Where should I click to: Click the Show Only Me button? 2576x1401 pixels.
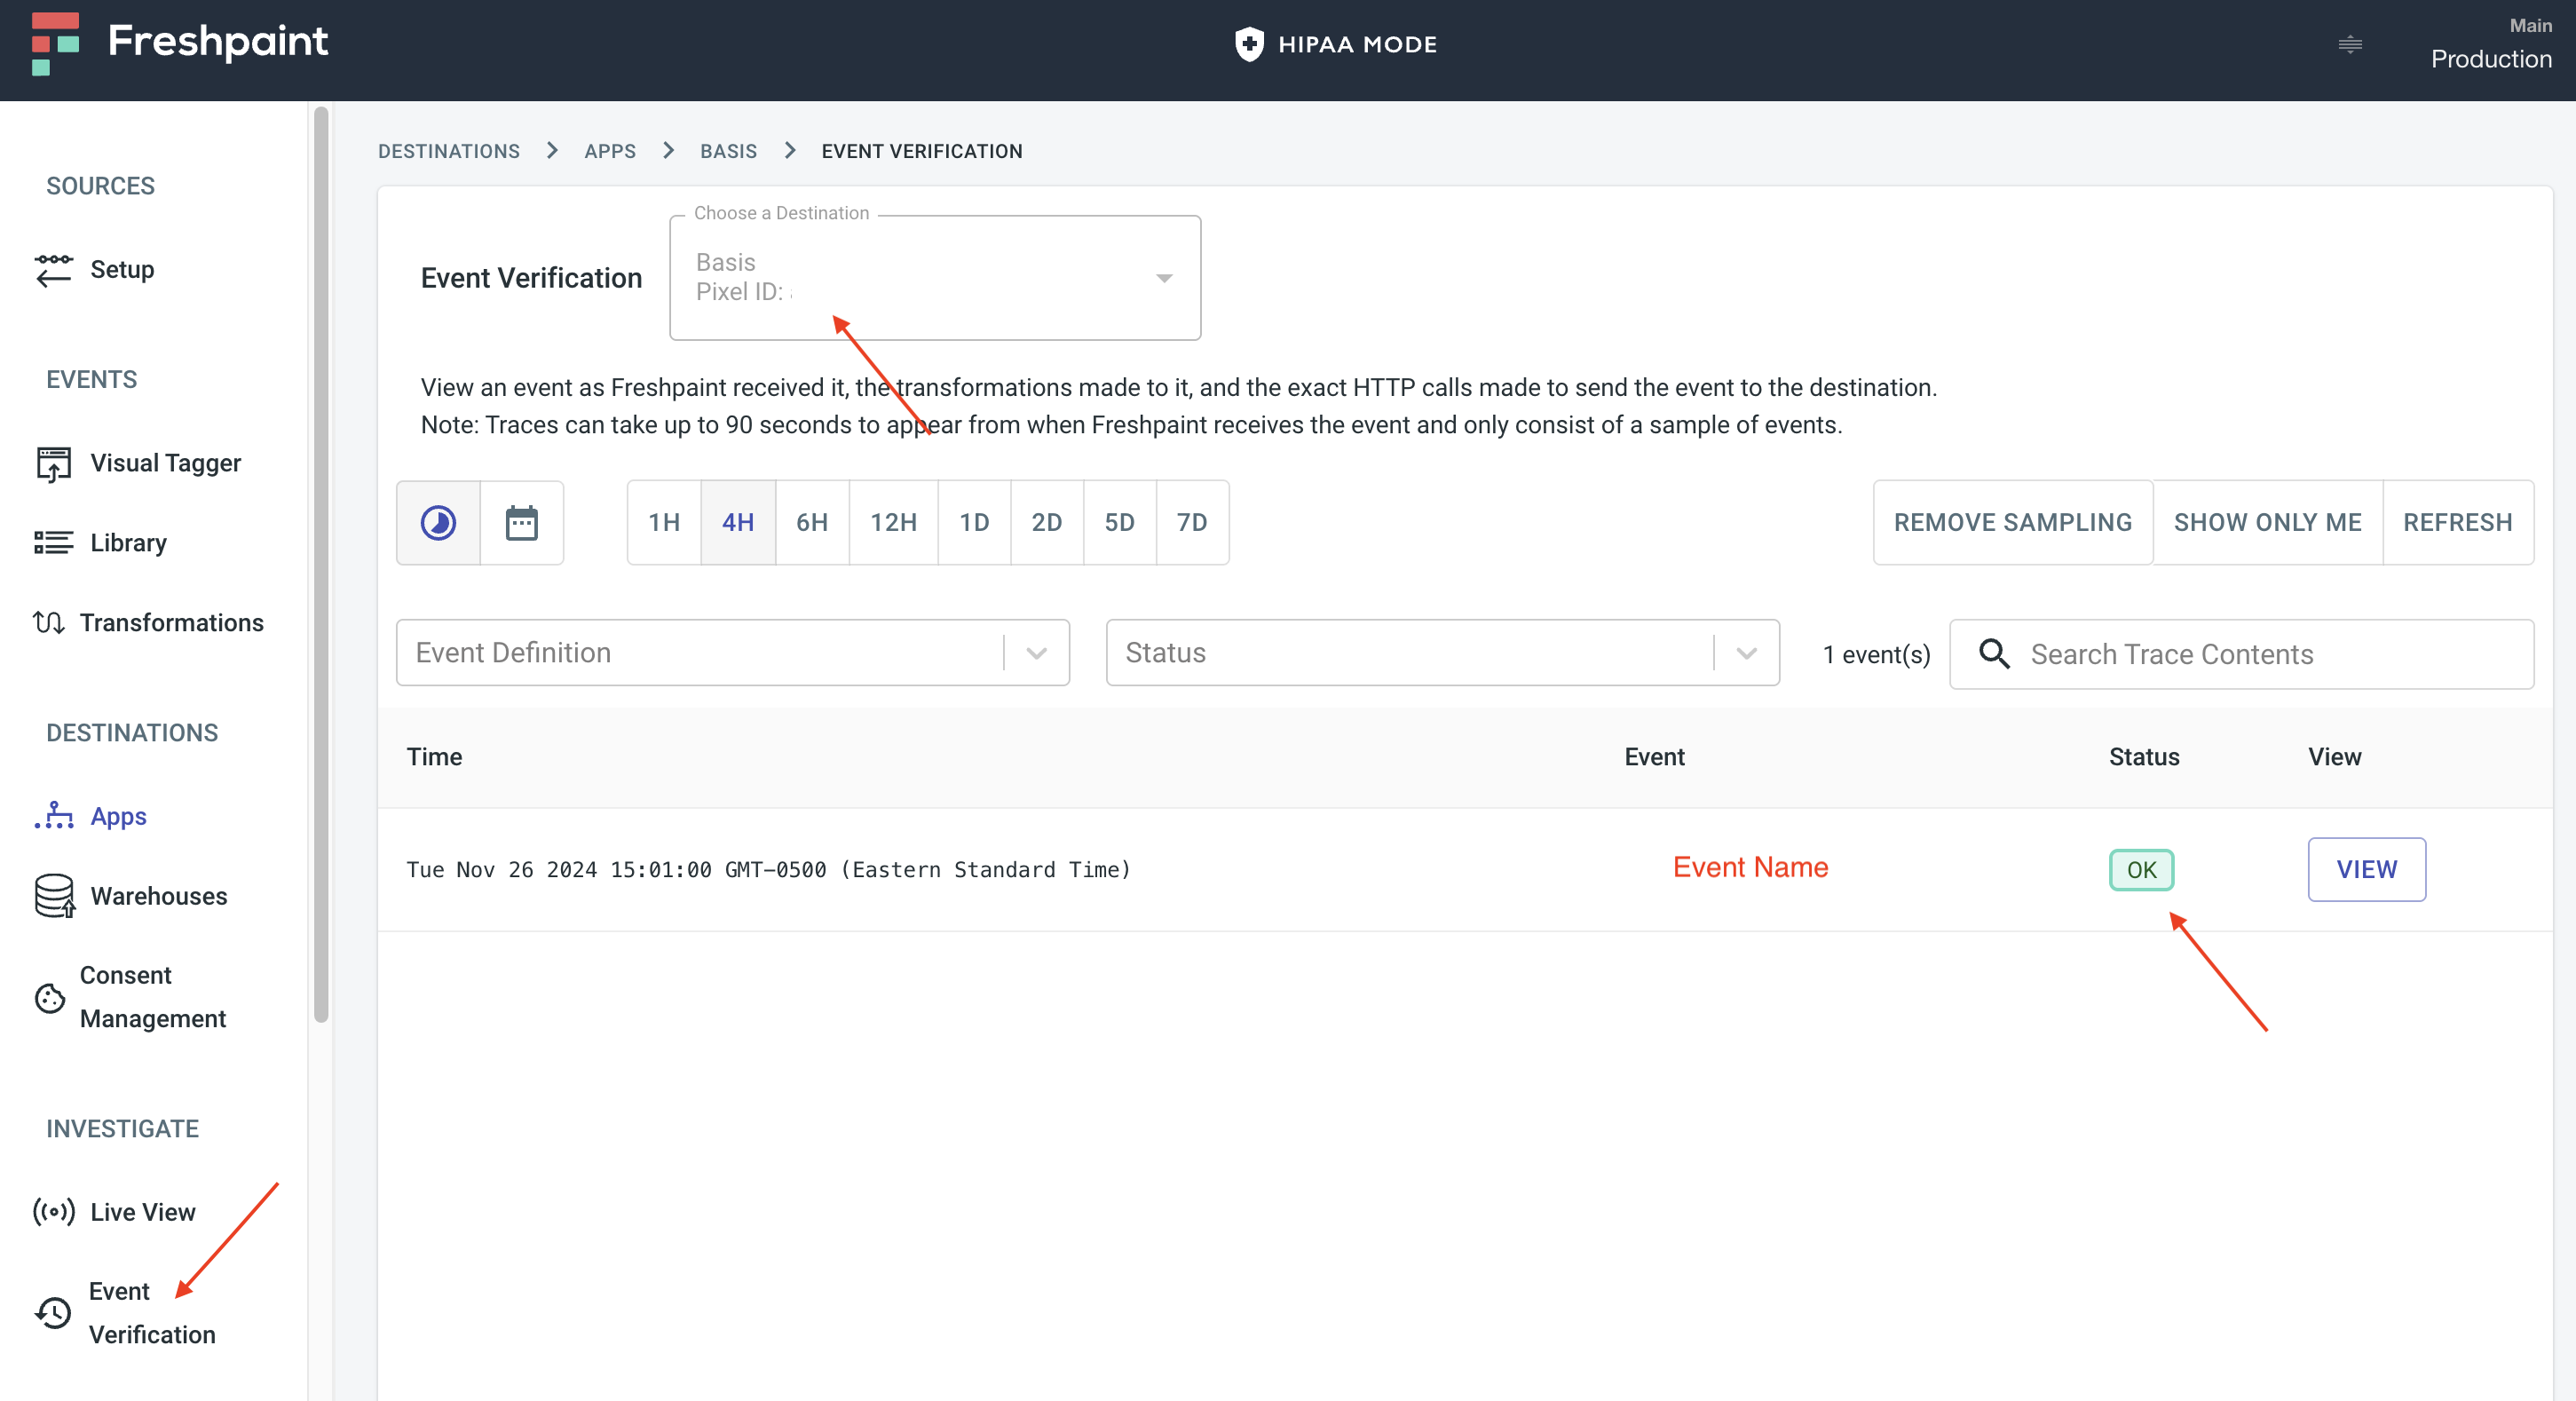(x=2268, y=523)
